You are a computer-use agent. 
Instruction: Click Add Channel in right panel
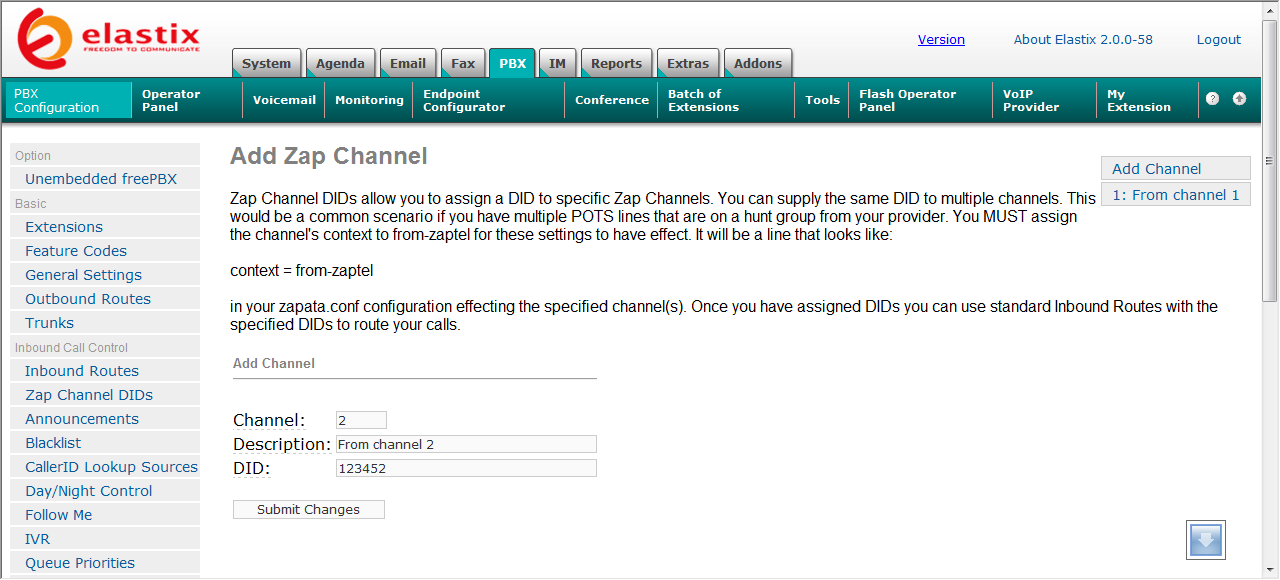coord(1176,169)
